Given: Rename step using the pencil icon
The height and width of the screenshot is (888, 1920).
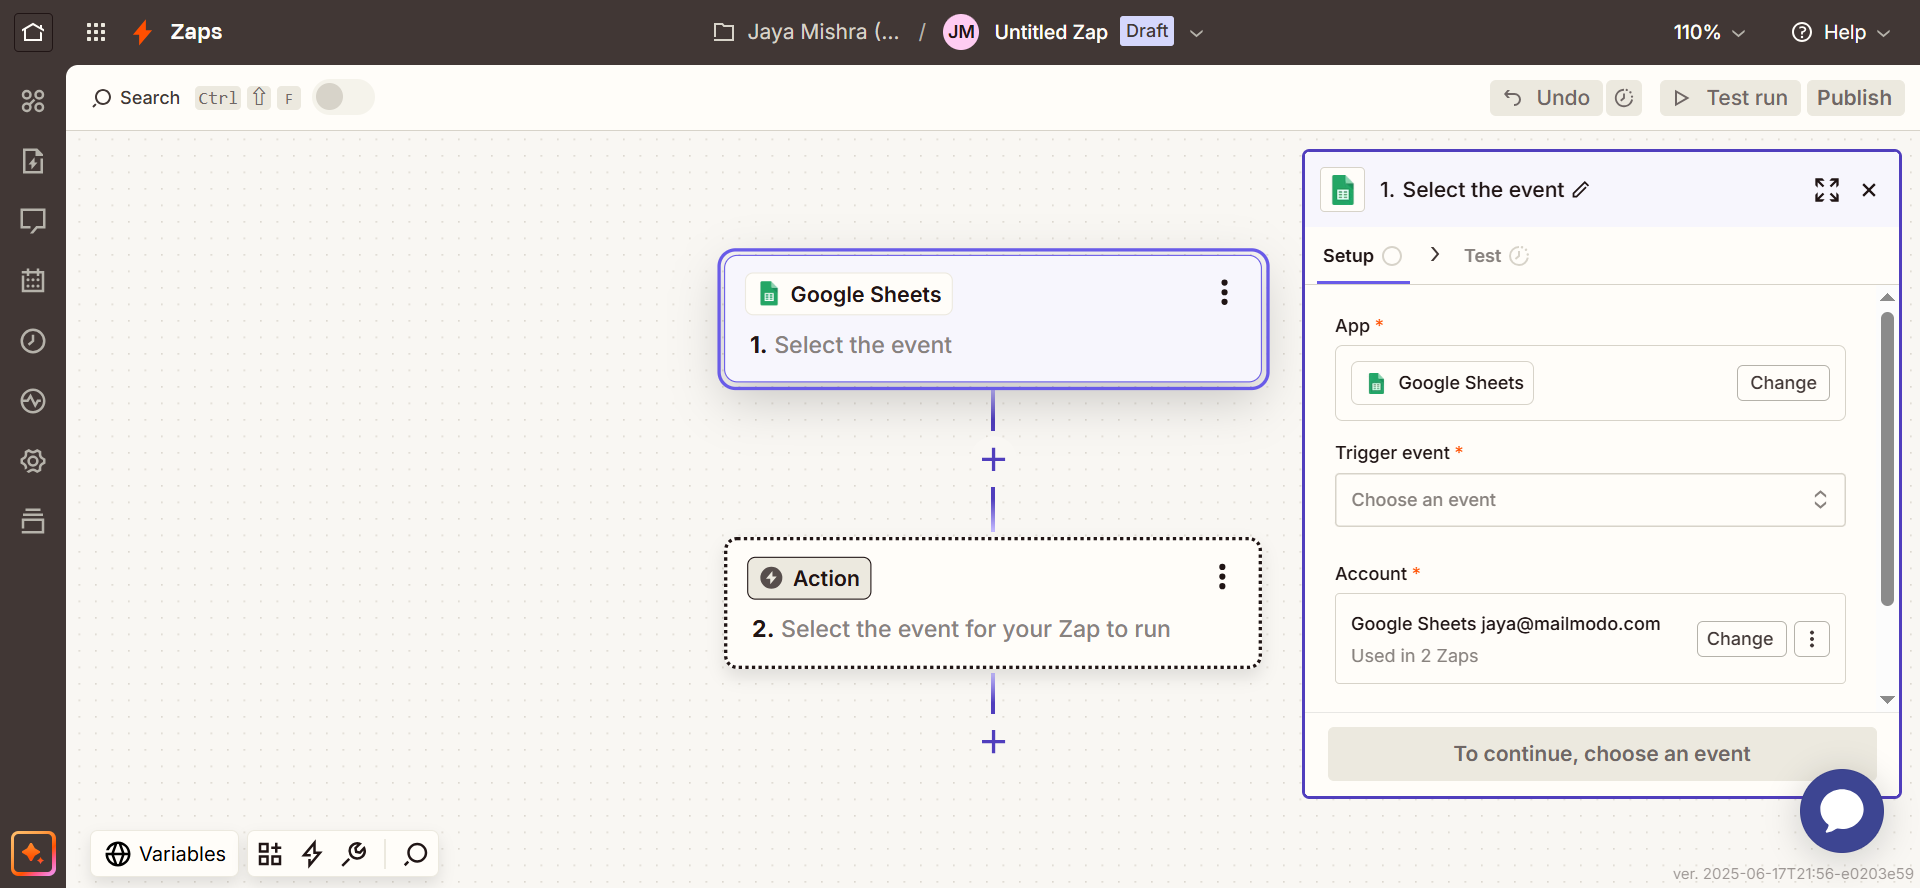Looking at the screenshot, I should (1581, 190).
